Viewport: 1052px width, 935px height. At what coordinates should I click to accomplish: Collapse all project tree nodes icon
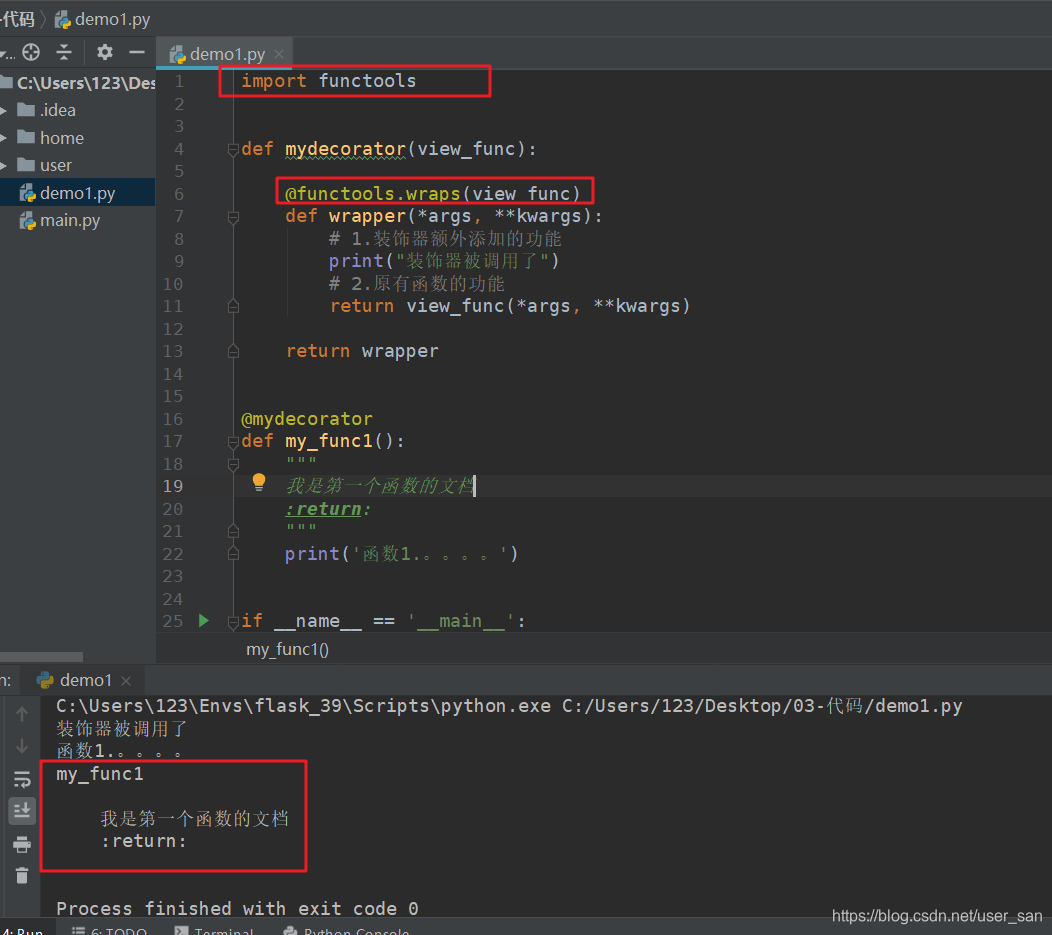64,52
